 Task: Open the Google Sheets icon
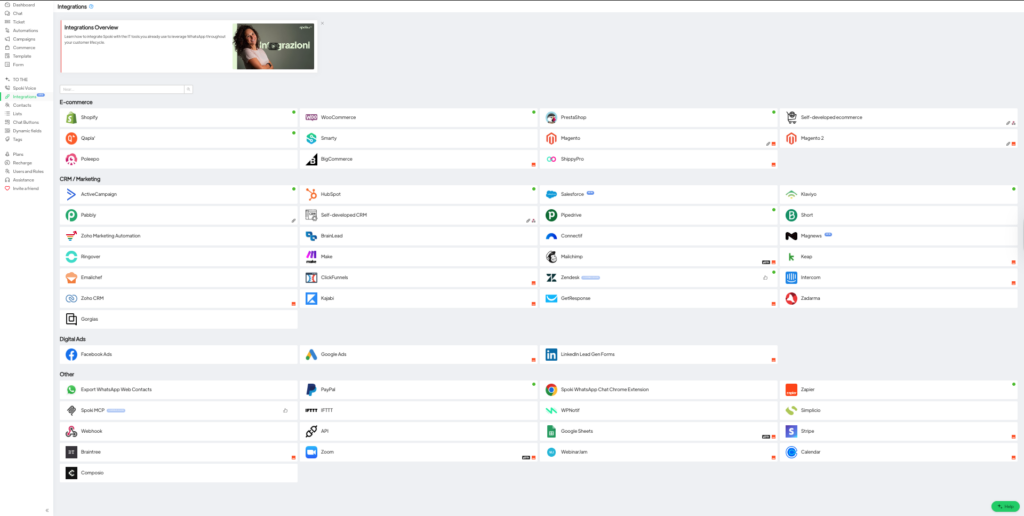tap(551, 432)
